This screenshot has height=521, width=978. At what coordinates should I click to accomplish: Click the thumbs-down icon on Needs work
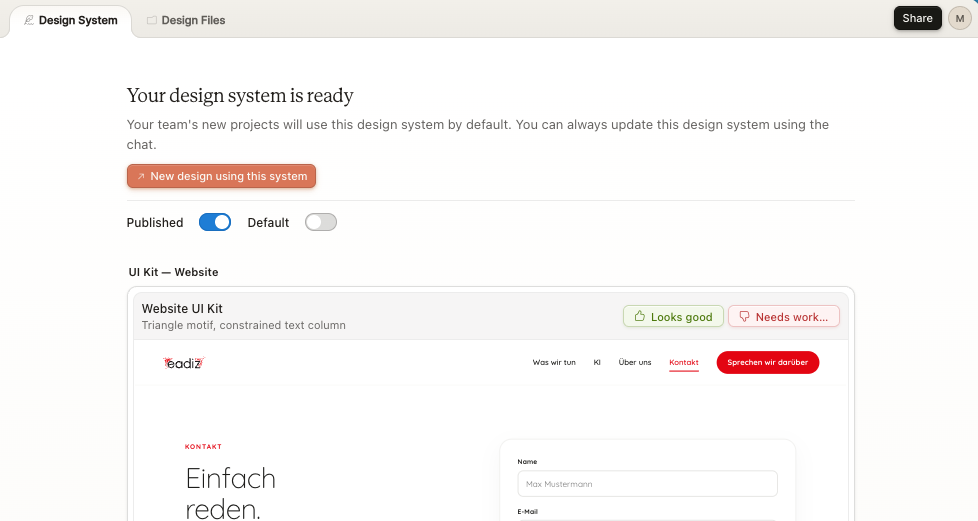tap(744, 317)
